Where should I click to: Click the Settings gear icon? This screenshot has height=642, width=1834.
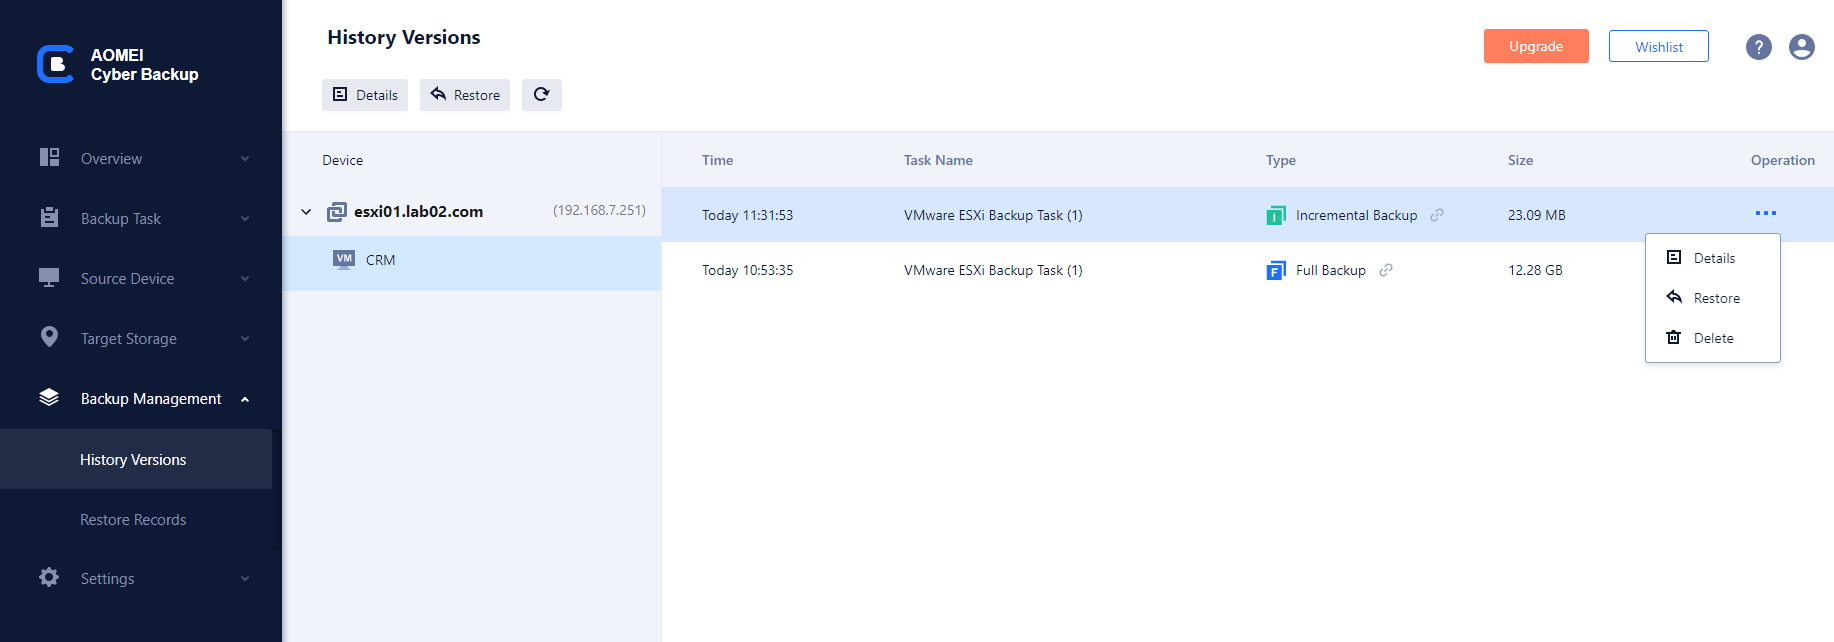coord(49,577)
